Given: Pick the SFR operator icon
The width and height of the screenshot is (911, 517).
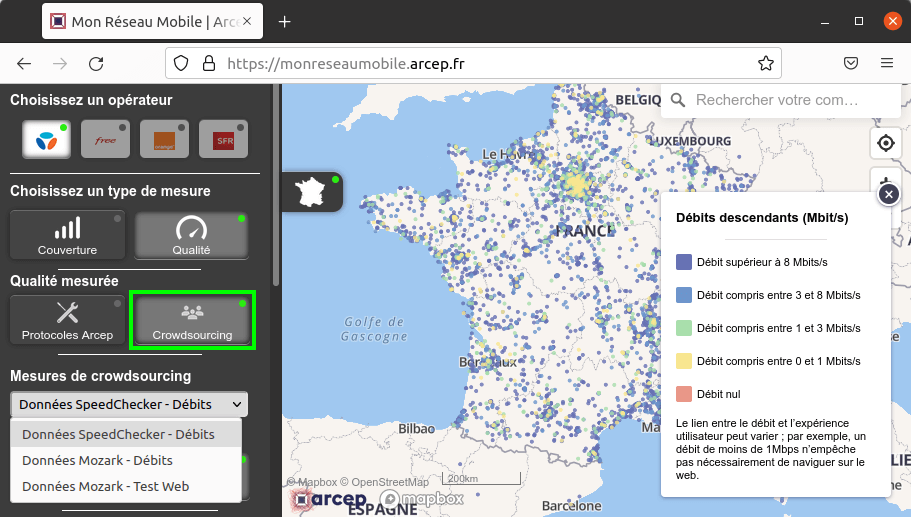Looking at the screenshot, I should (223, 140).
